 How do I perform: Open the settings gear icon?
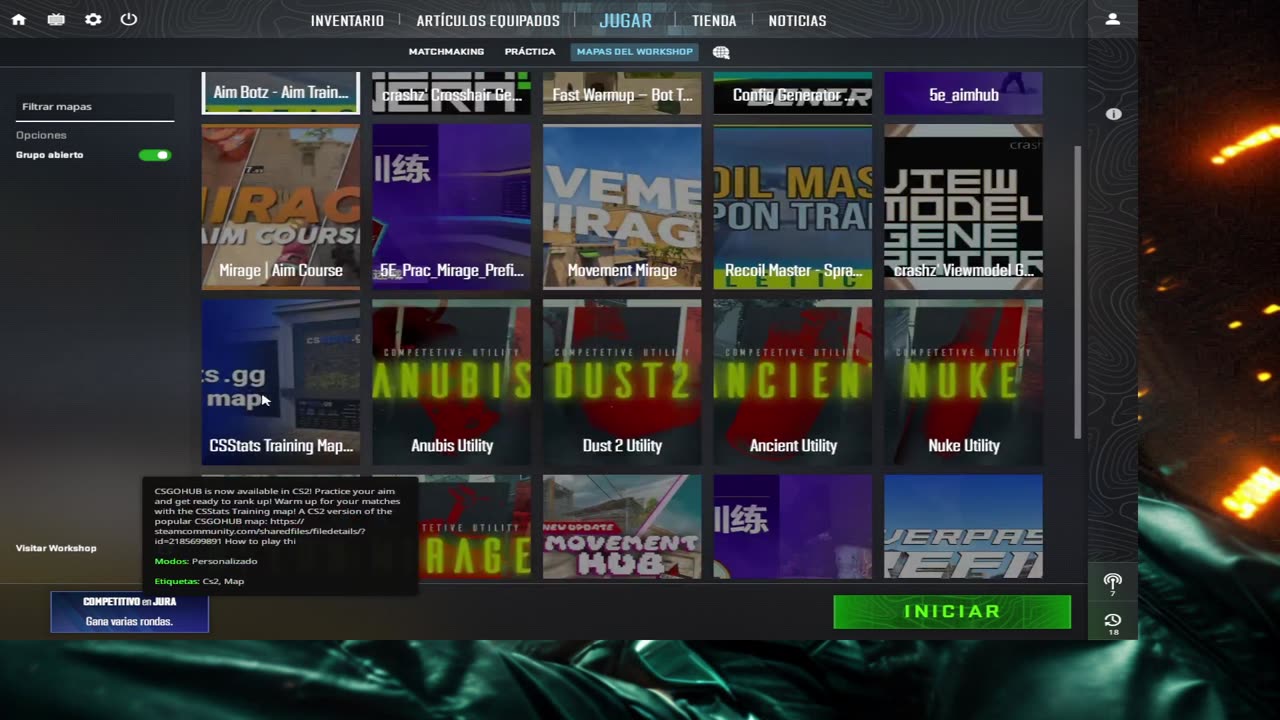tap(93, 19)
